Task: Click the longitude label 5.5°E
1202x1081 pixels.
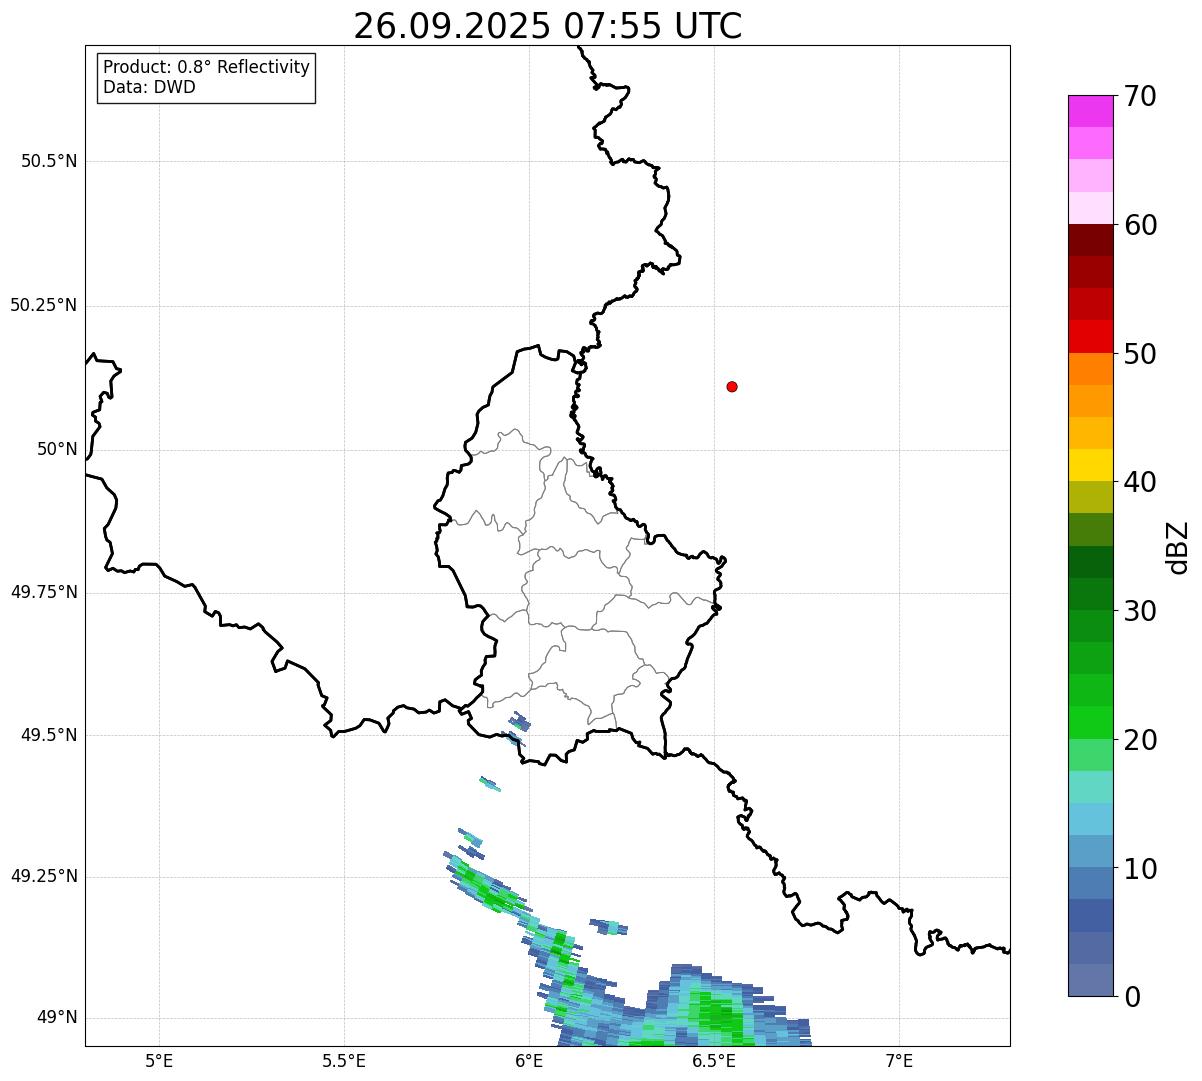Action: pyautogui.click(x=344, y=1060)
